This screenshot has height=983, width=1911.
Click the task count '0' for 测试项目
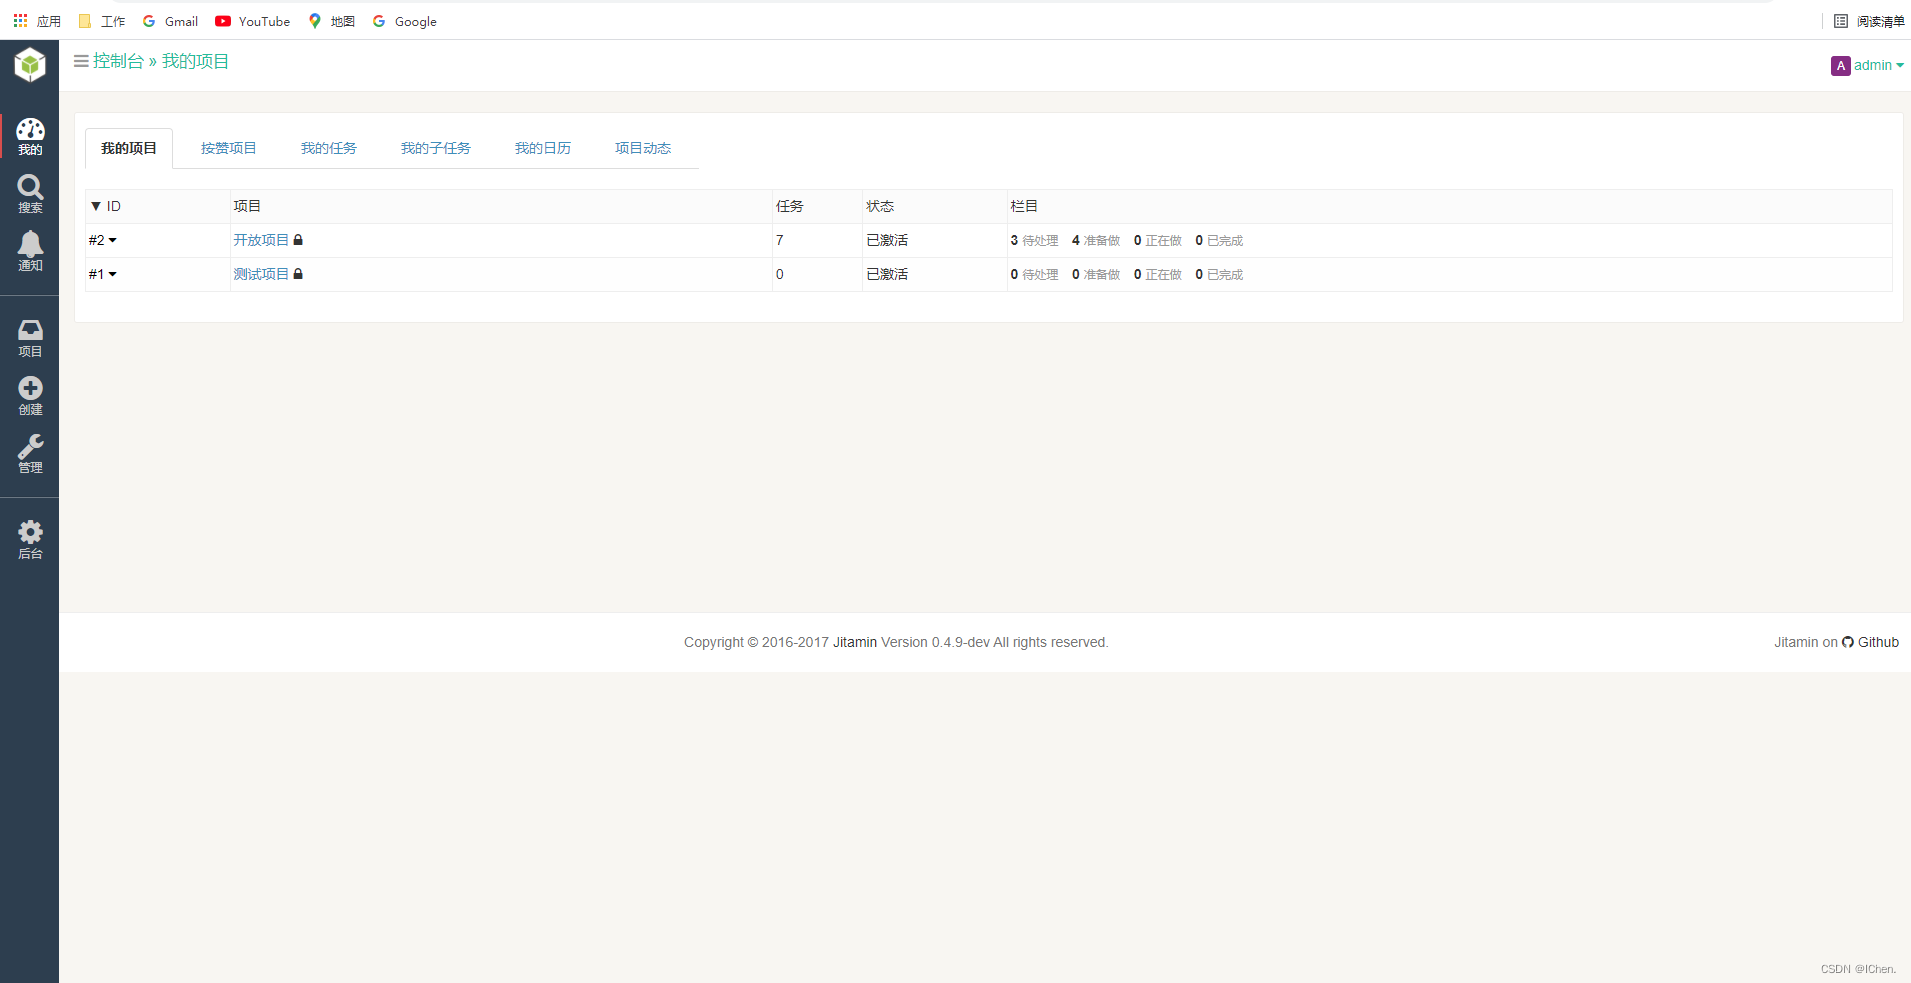[780, 274]
